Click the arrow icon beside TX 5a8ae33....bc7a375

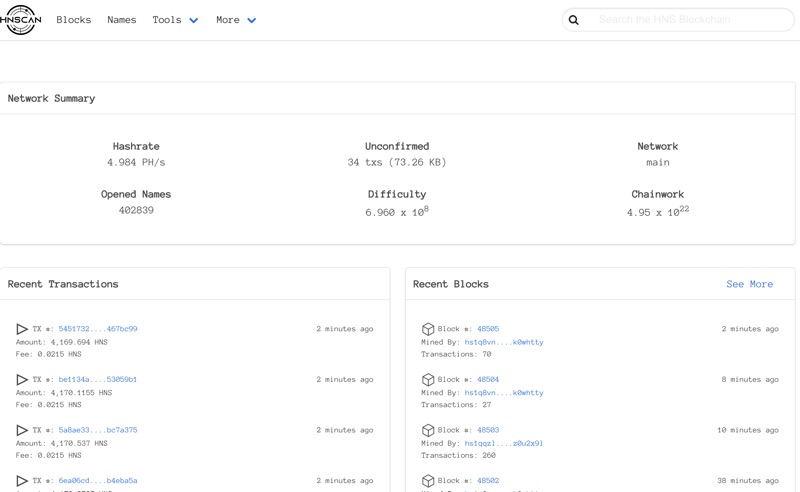[x=22, y=430]
